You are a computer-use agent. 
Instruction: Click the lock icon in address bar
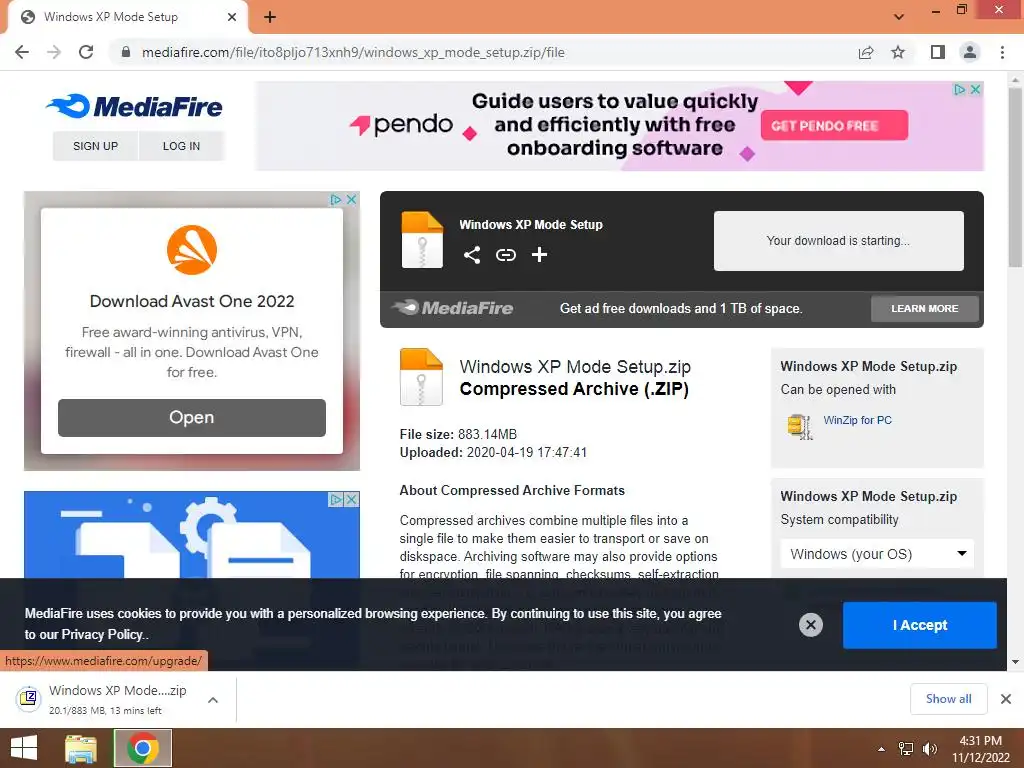(126, 52)
